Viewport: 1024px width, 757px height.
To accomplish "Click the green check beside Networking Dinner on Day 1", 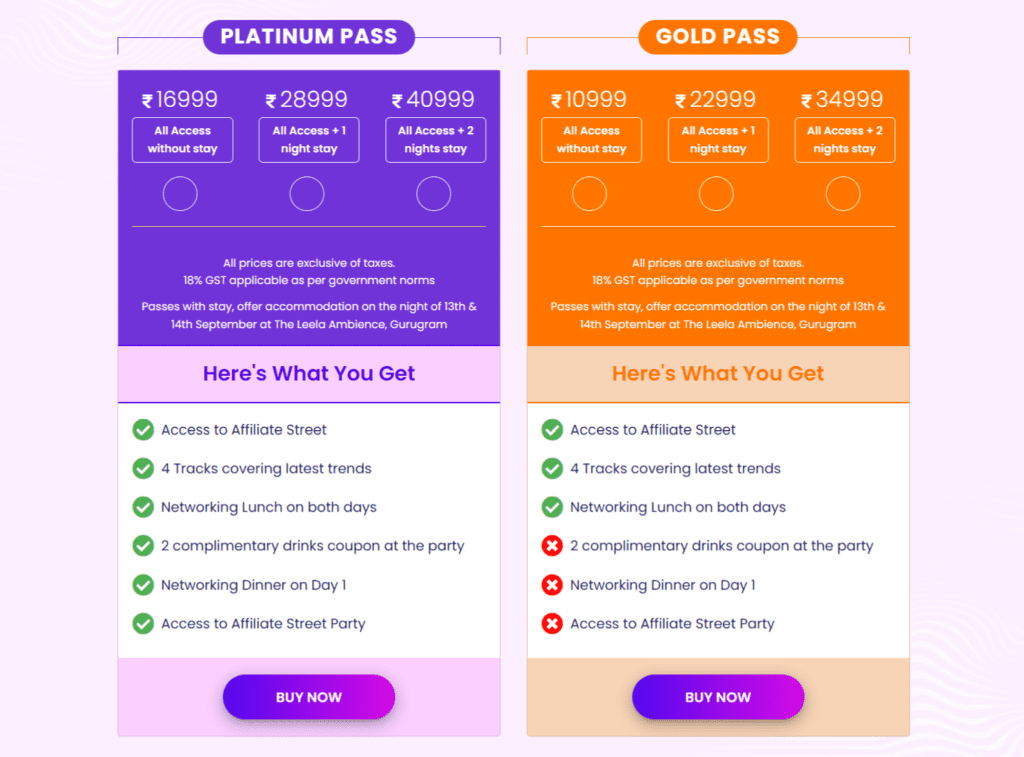I will click(x=143, y=585).
